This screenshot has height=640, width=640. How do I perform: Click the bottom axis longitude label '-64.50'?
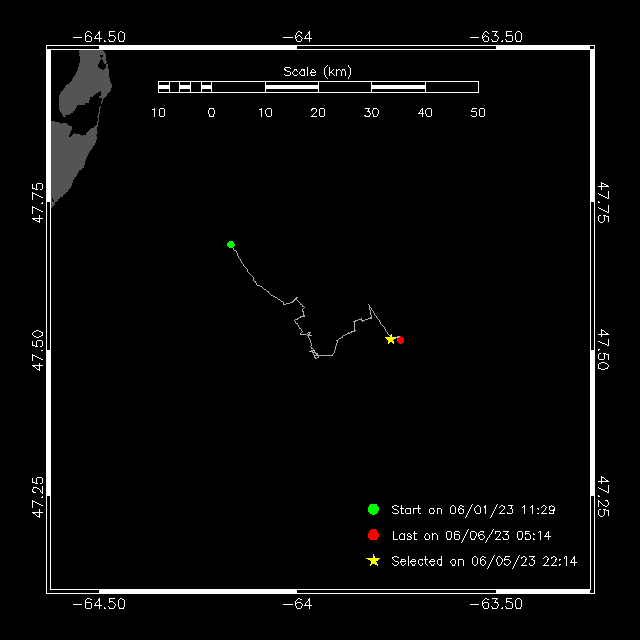click(99, 604)
